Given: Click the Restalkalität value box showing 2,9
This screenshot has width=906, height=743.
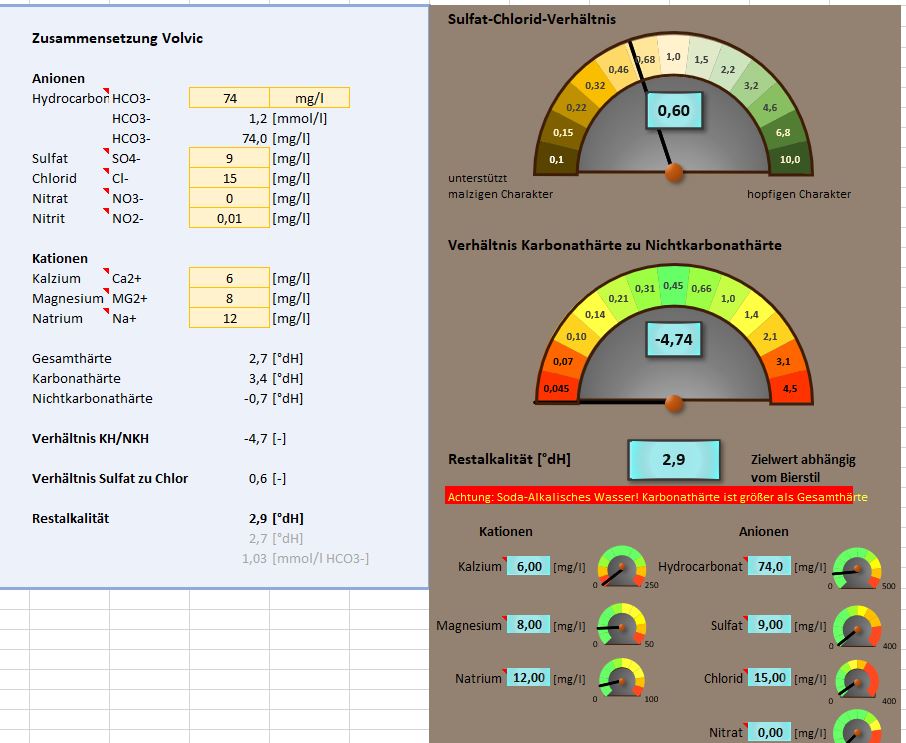Looking at the screenshot, I should (673, 459).
